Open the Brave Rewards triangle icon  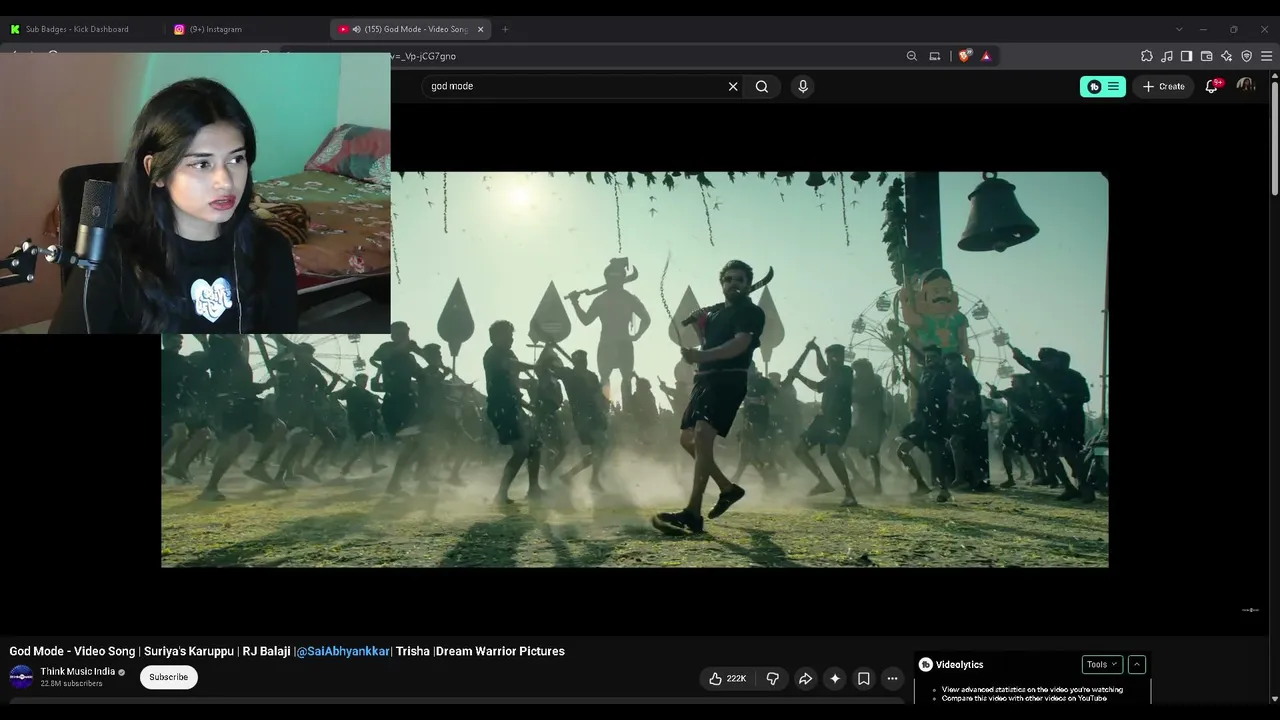(986, 56)
